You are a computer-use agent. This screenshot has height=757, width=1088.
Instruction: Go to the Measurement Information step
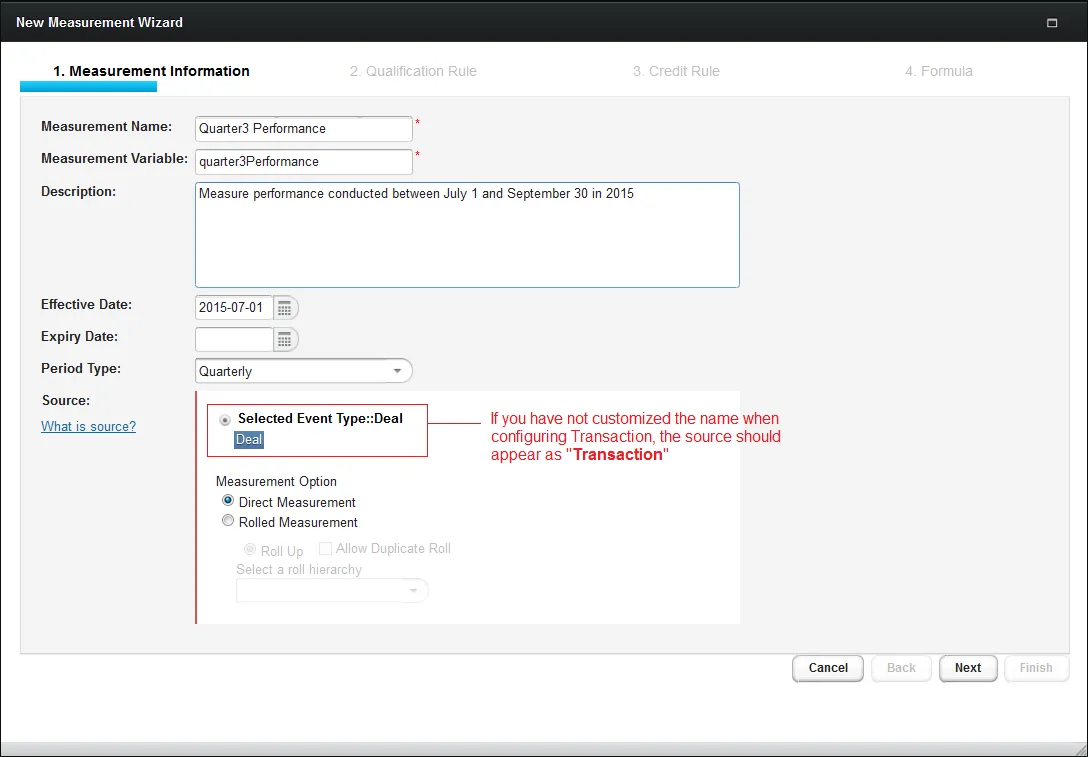click(x=151, y=71)
